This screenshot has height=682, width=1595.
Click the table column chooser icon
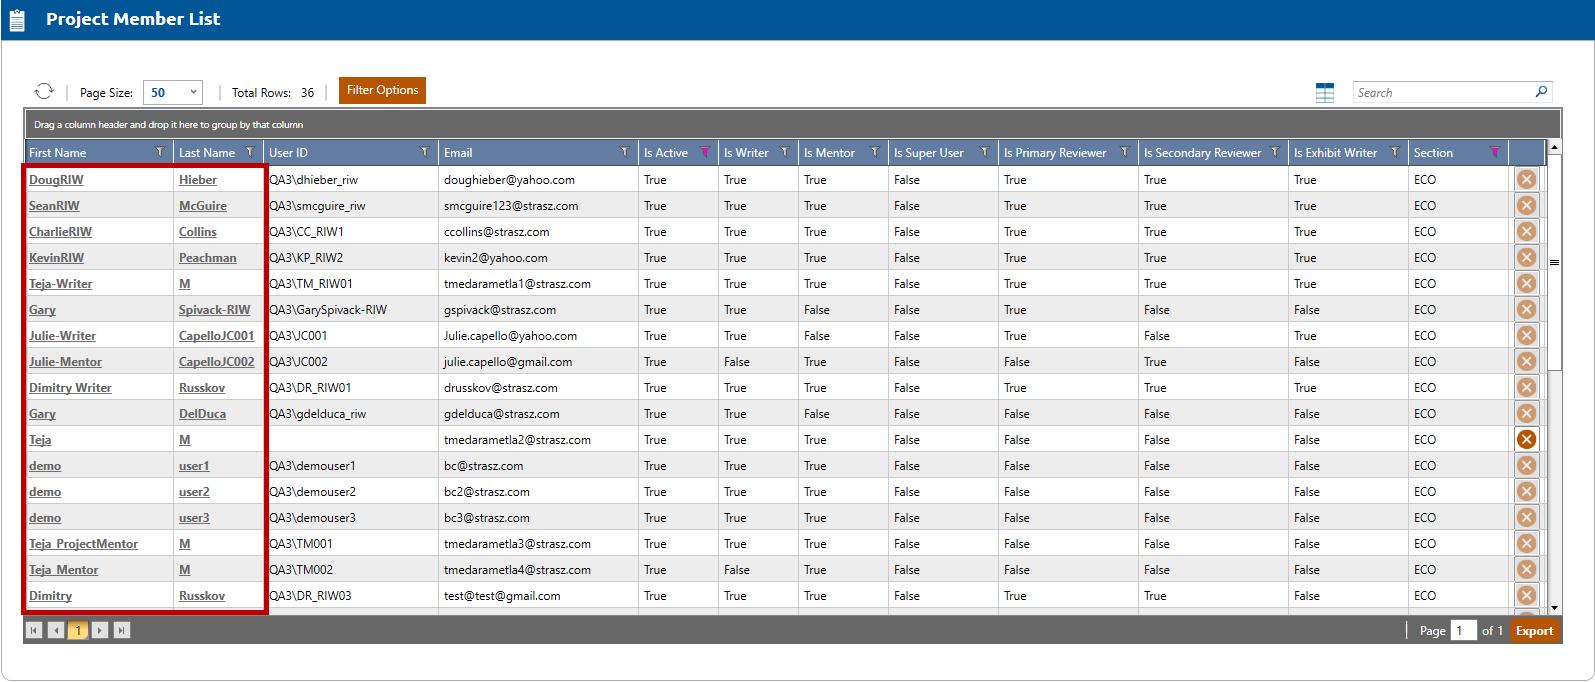coord(1325,93)
